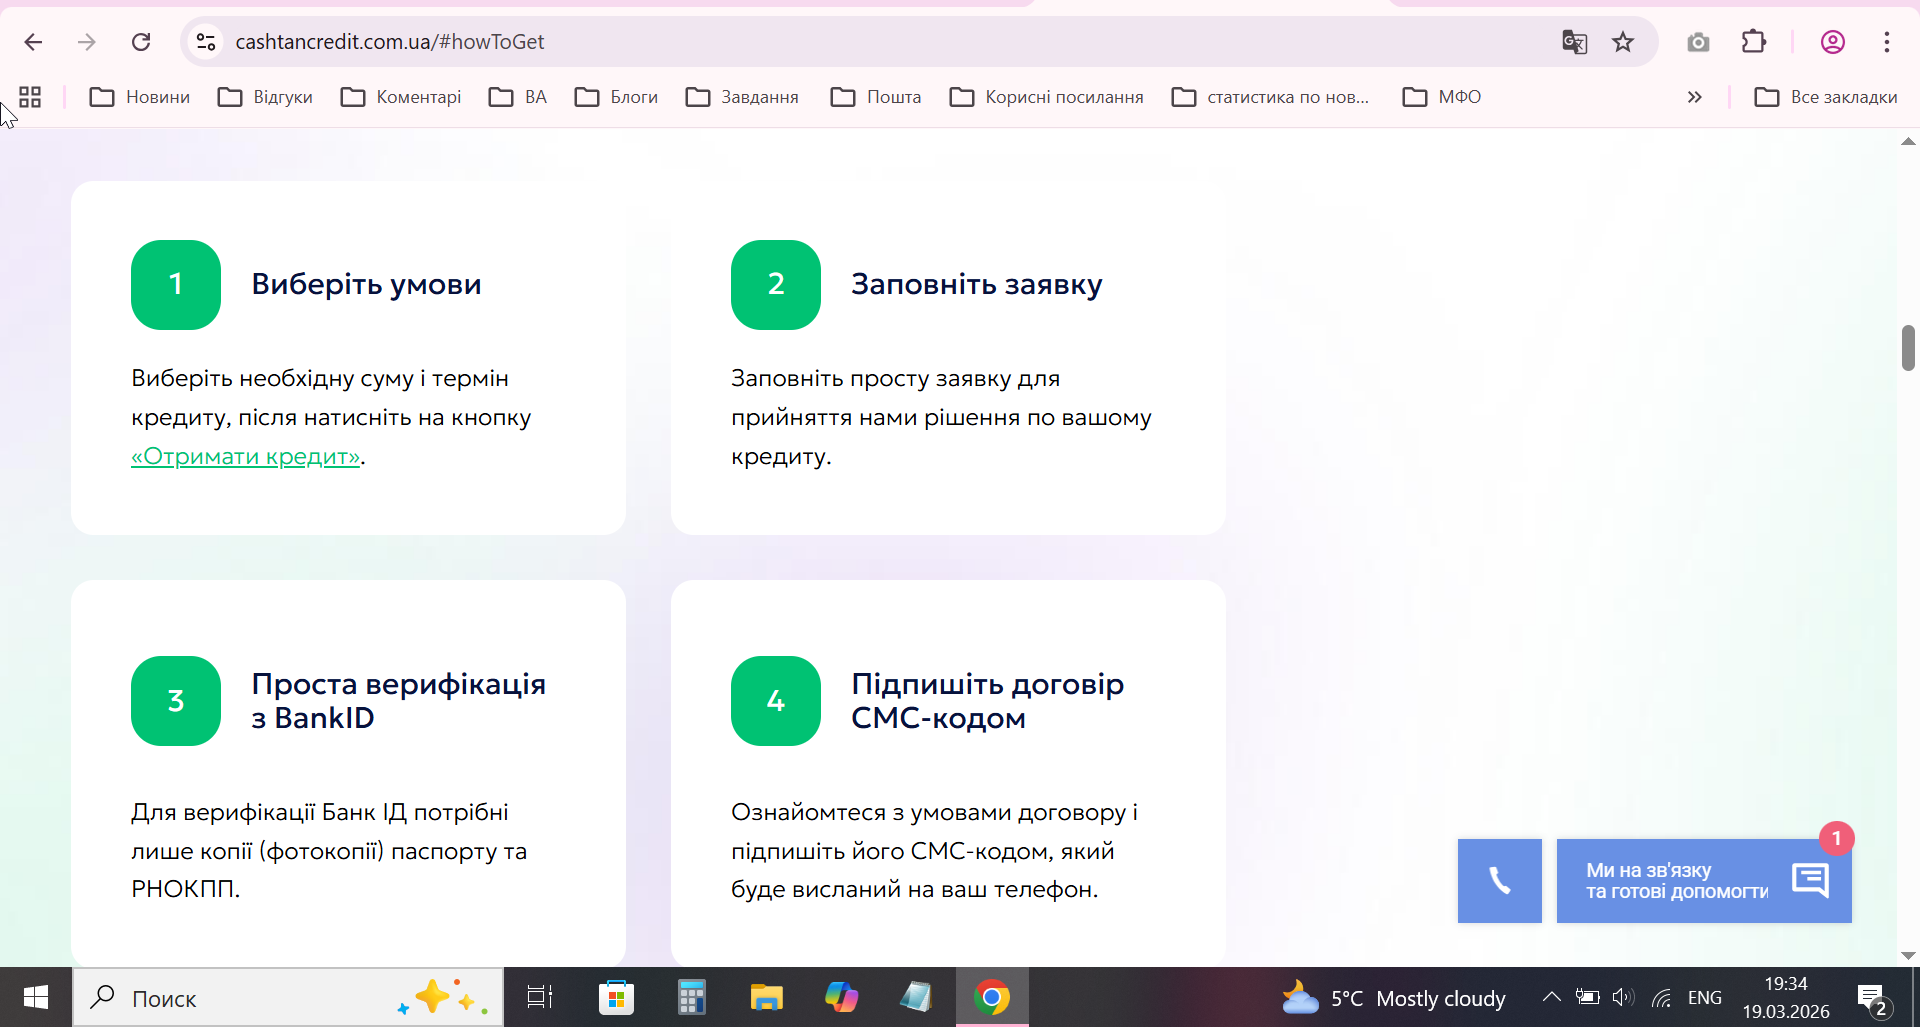The width and height of the screenshot is (1920, 1027).
Task: Switch the ENG input language
Action: (x=1705, y=998)
